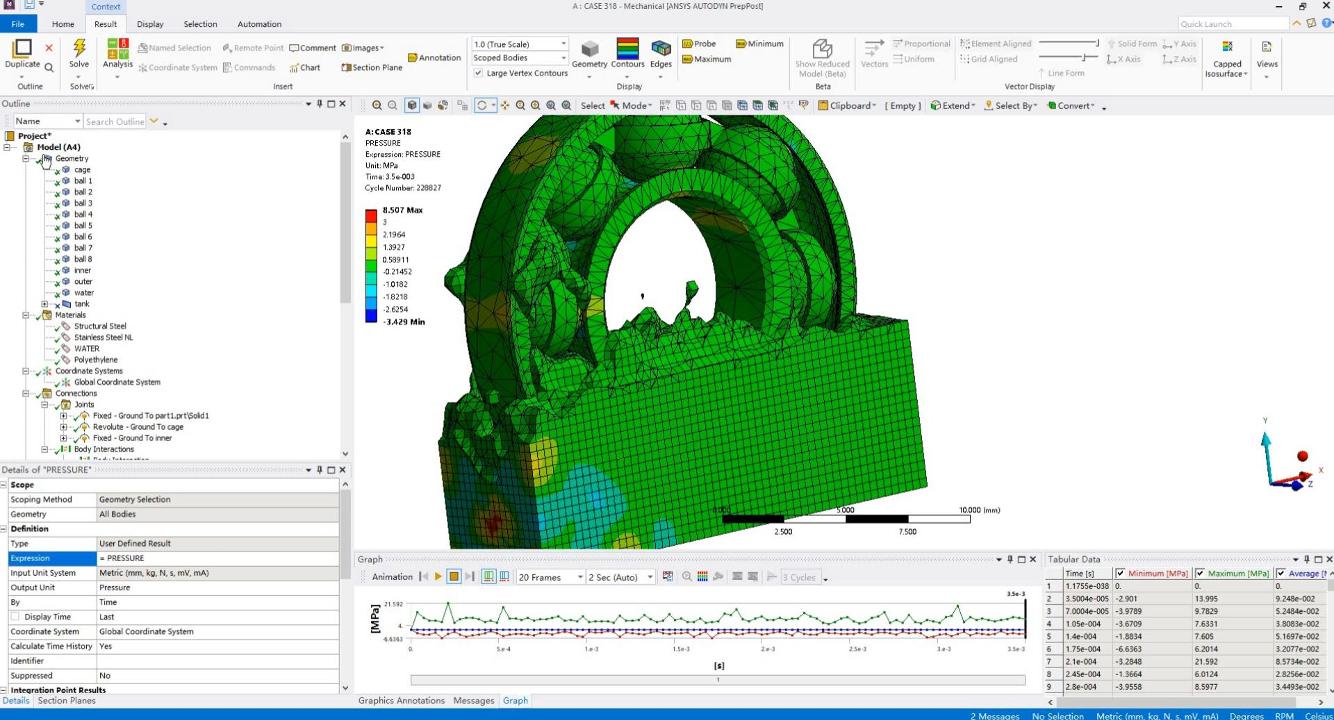Select the Expression value field
The width and height of the screenshot is (1334, 720).
(x=217, y=558)
